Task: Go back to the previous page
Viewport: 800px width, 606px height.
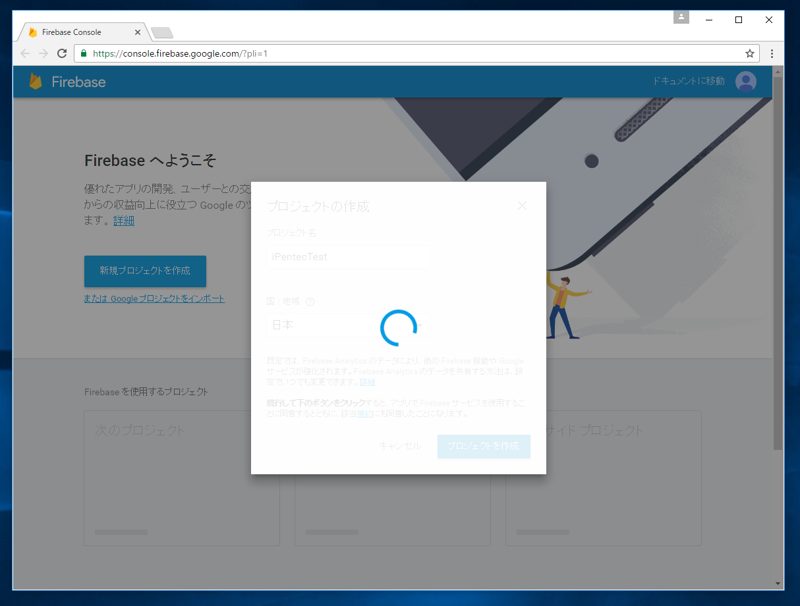Action: [25, 54]
